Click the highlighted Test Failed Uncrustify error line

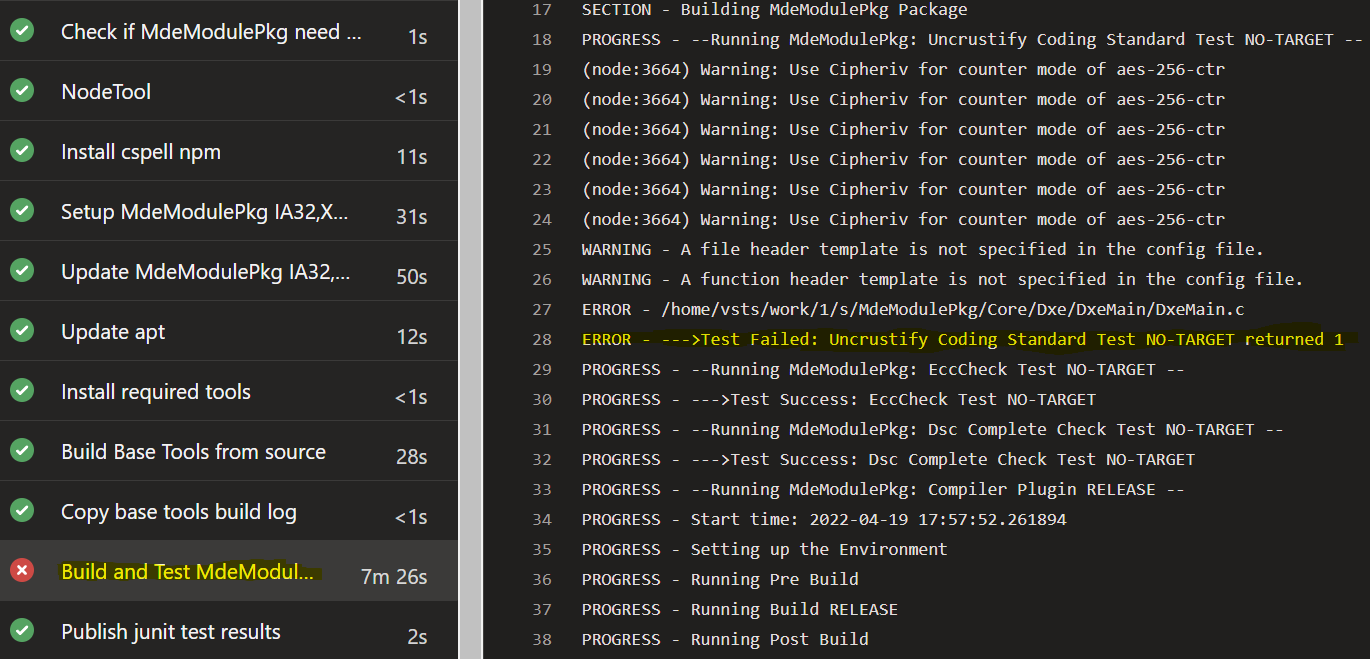pyautogui.click(x=962, y=340)
